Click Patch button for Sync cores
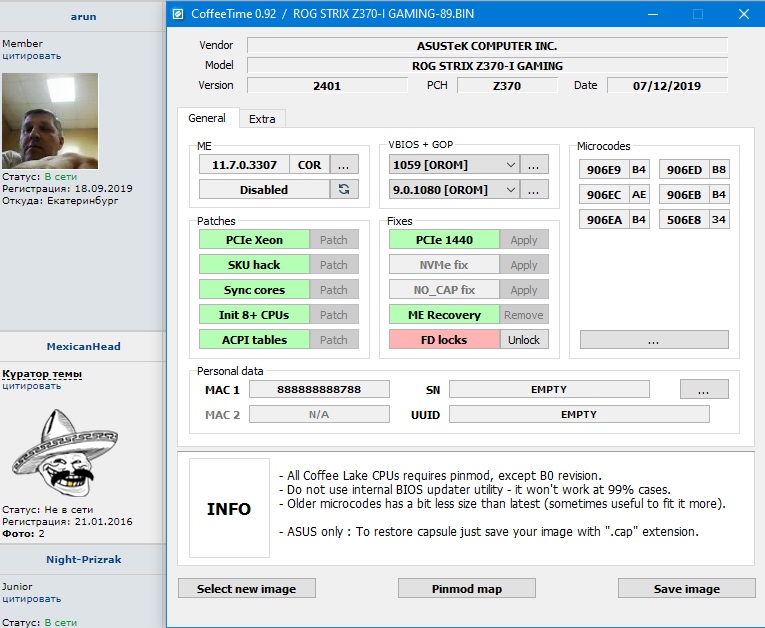 tap(334, 290)
